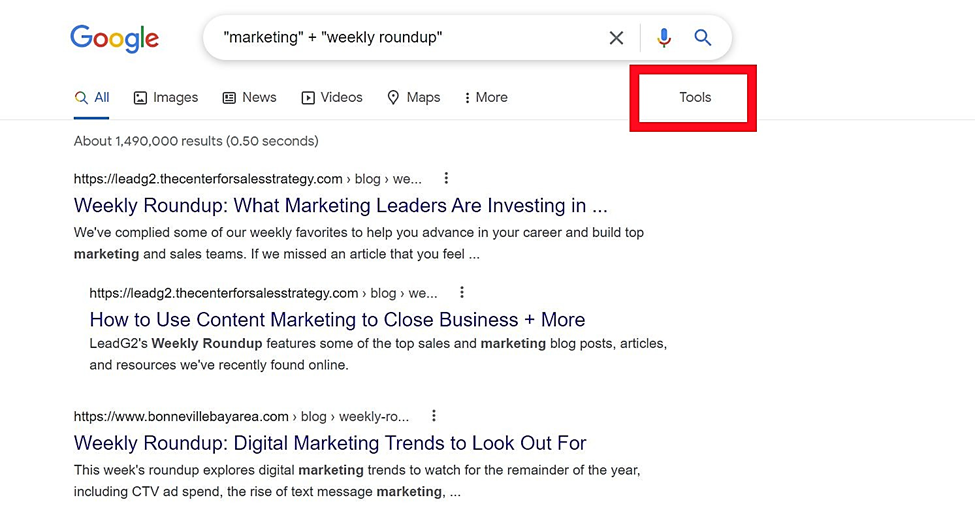Open the three-dot menu for first result
Viewport: 975px width, 517px height.
(x=446, y=179)
